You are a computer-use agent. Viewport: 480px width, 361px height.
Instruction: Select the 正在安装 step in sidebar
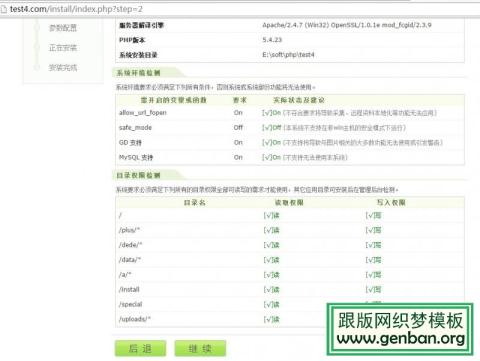[63, 48]
